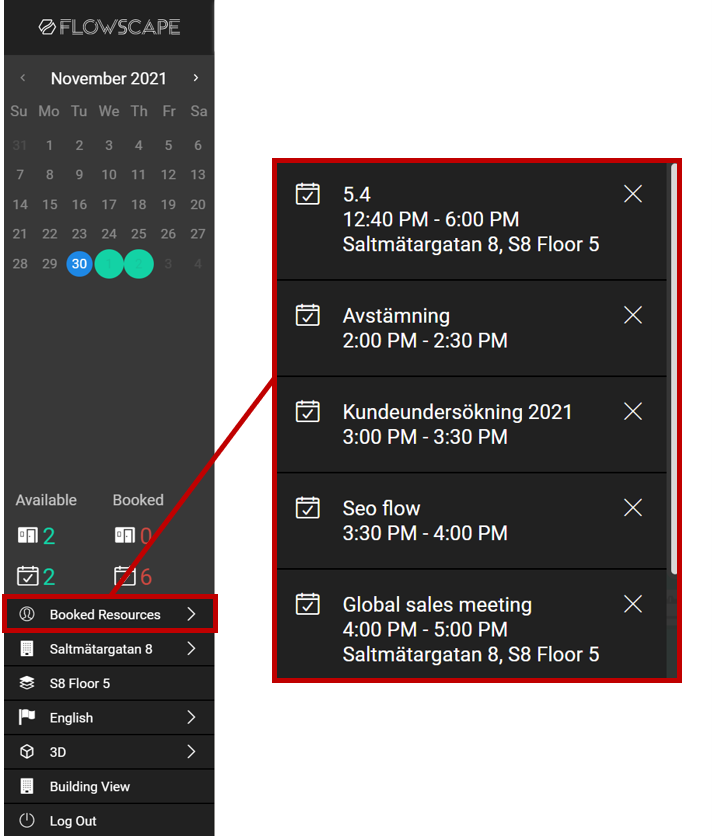Viewport: 712px width, 836px height.
Task: Open the Booked Resources menu item
Action: tap(109, 614)
